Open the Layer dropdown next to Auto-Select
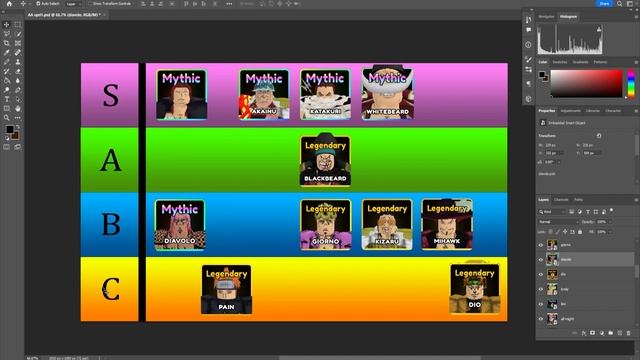 click(72, 4)
